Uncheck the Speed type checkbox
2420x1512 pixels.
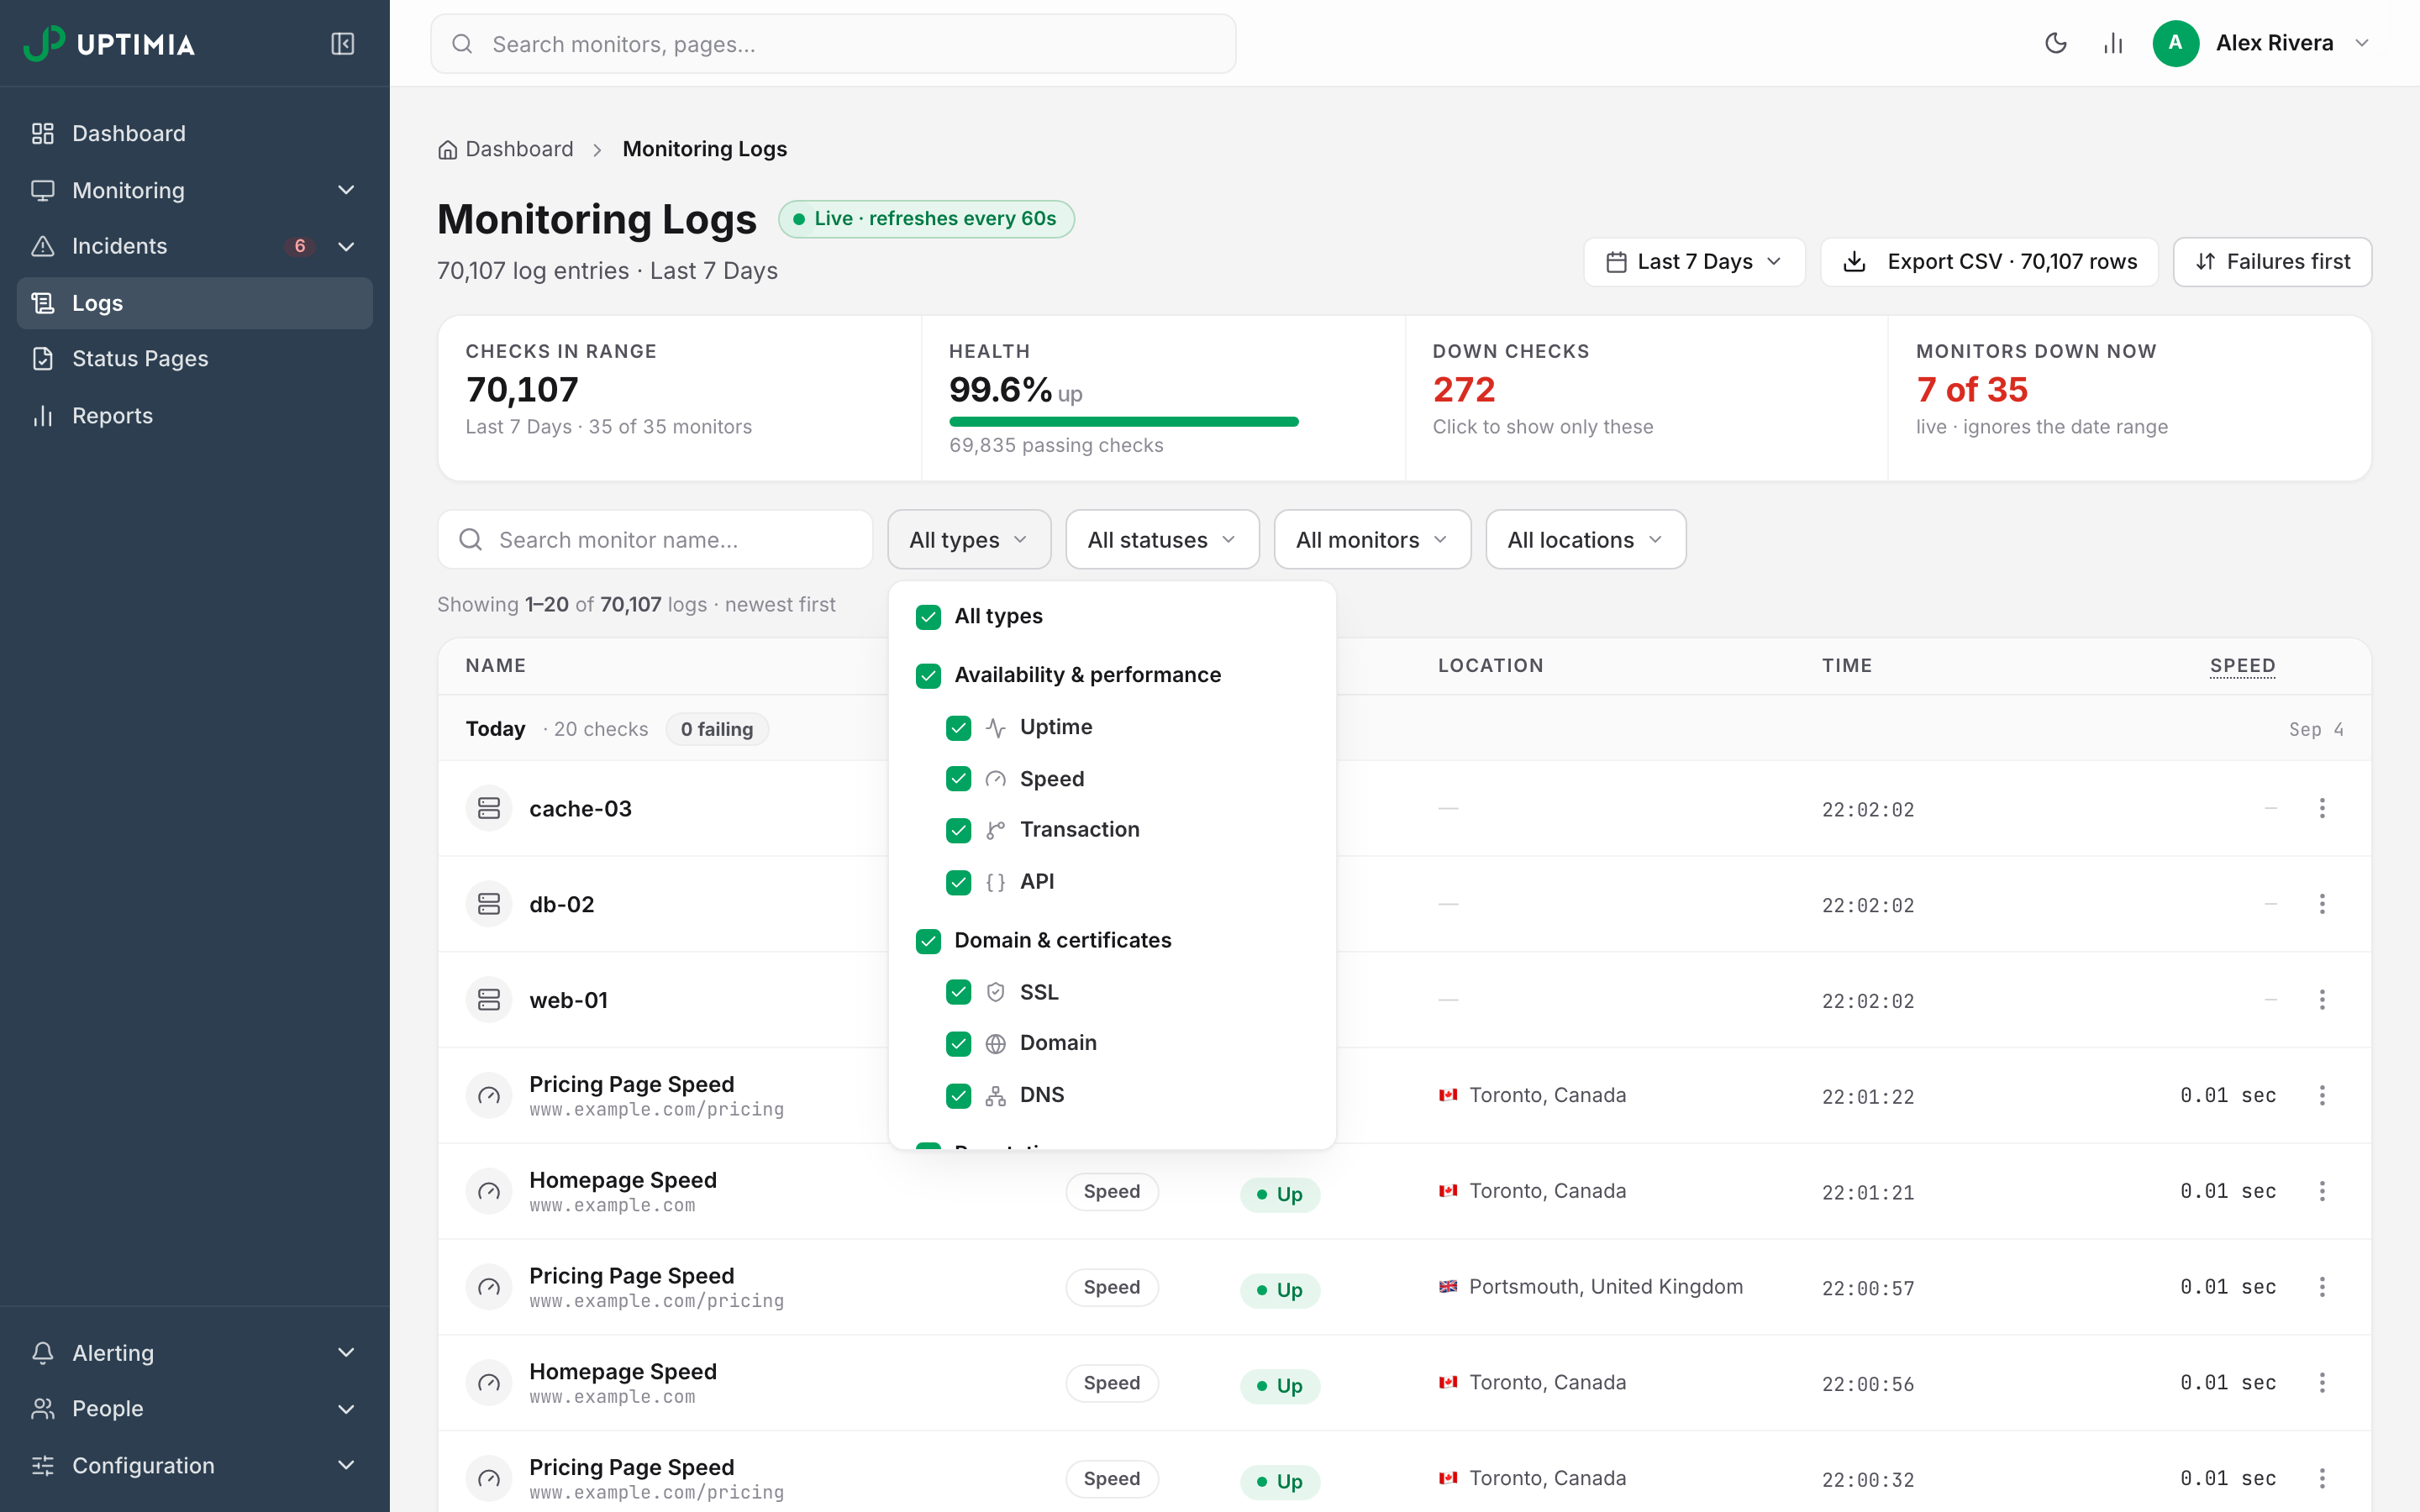958,779
